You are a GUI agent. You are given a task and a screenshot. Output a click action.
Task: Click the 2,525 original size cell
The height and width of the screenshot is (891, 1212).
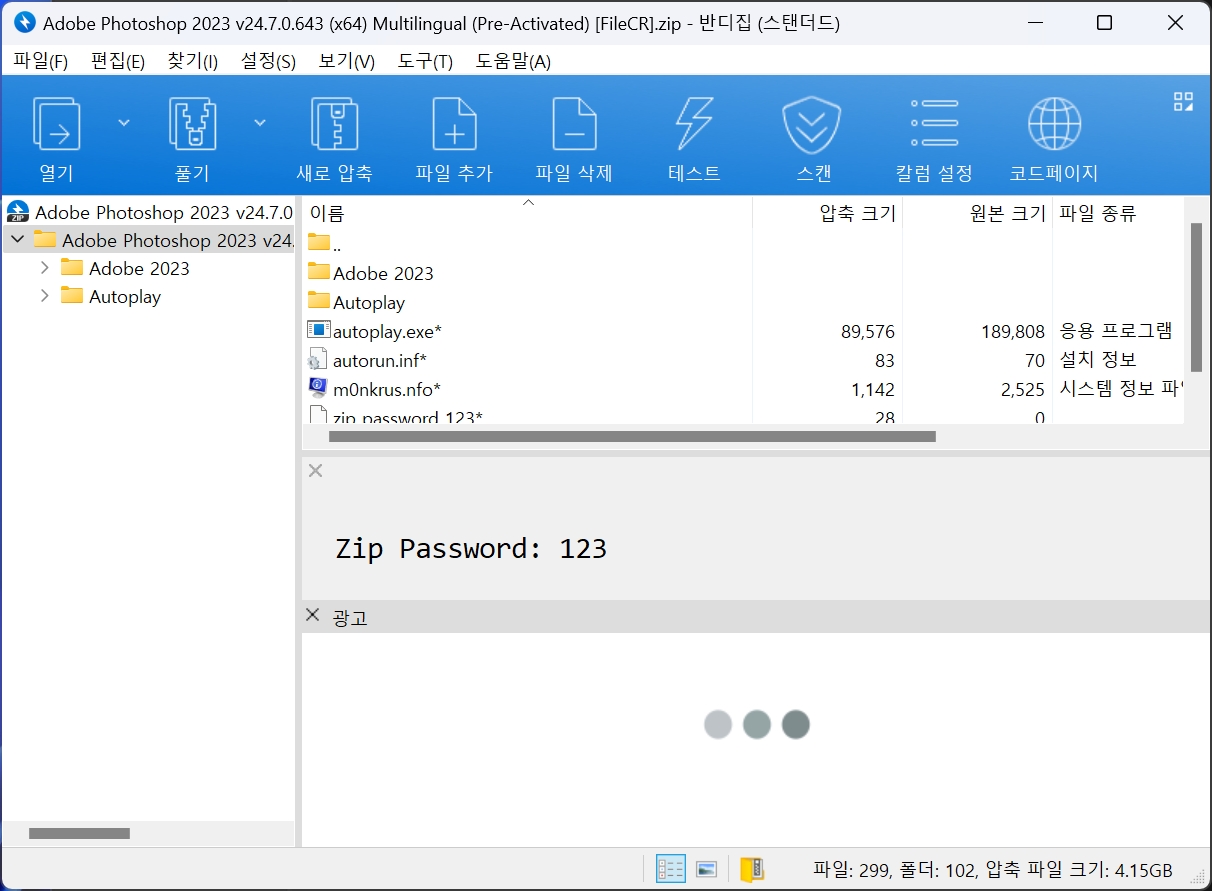click(1023, 389)
